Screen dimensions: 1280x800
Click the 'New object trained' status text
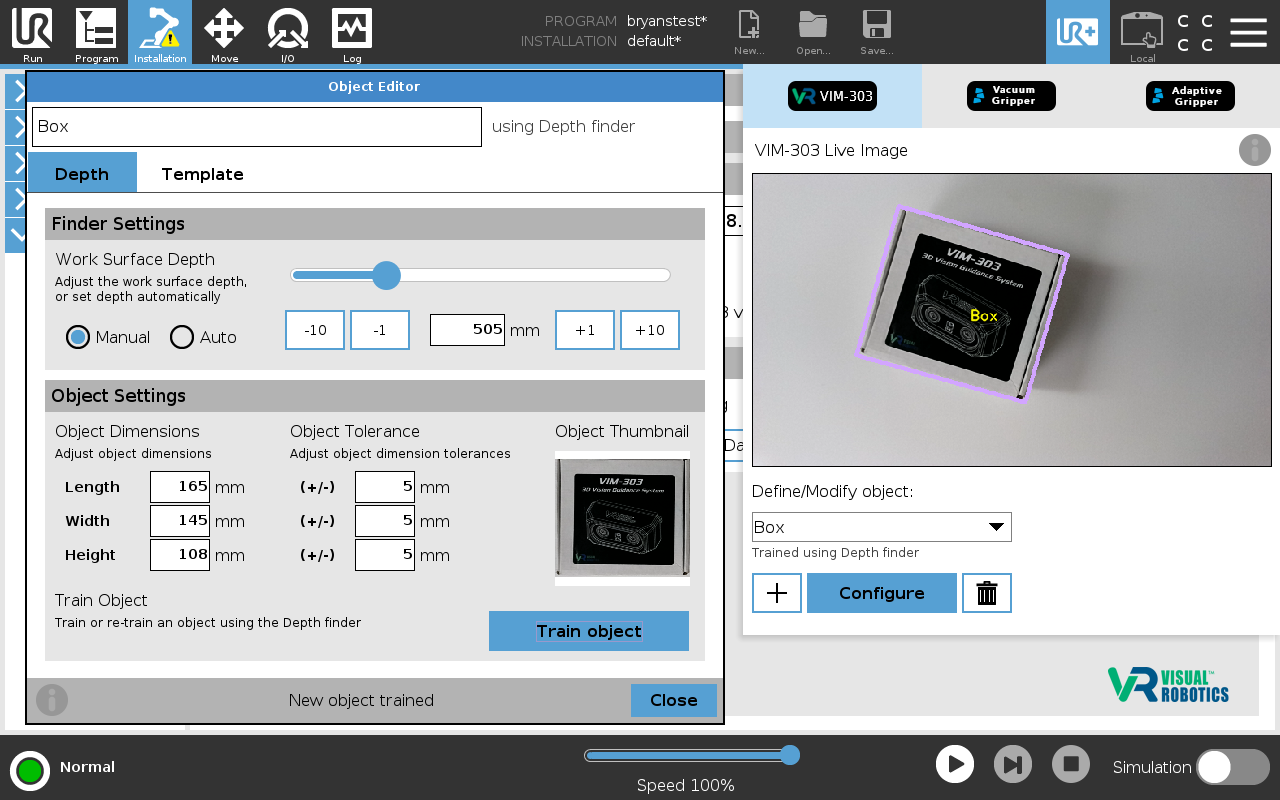point(361,700)
